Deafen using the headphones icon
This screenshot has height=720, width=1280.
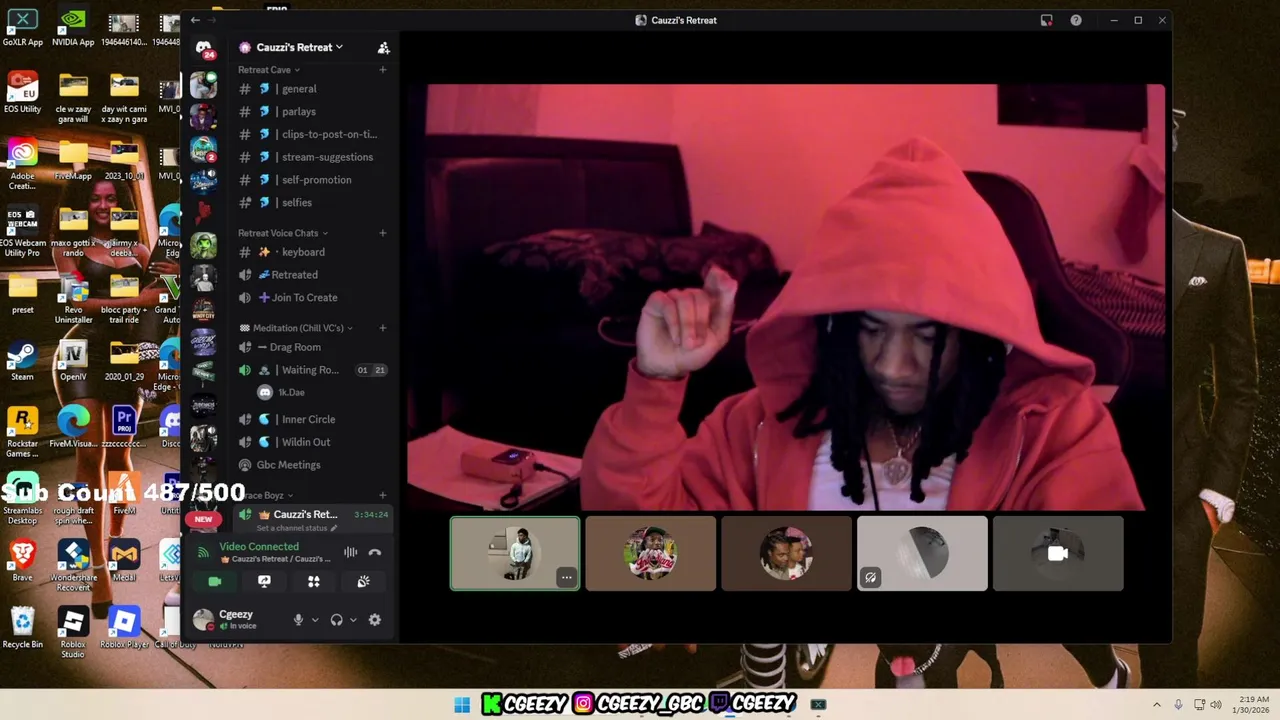click(x=336, y=620)
